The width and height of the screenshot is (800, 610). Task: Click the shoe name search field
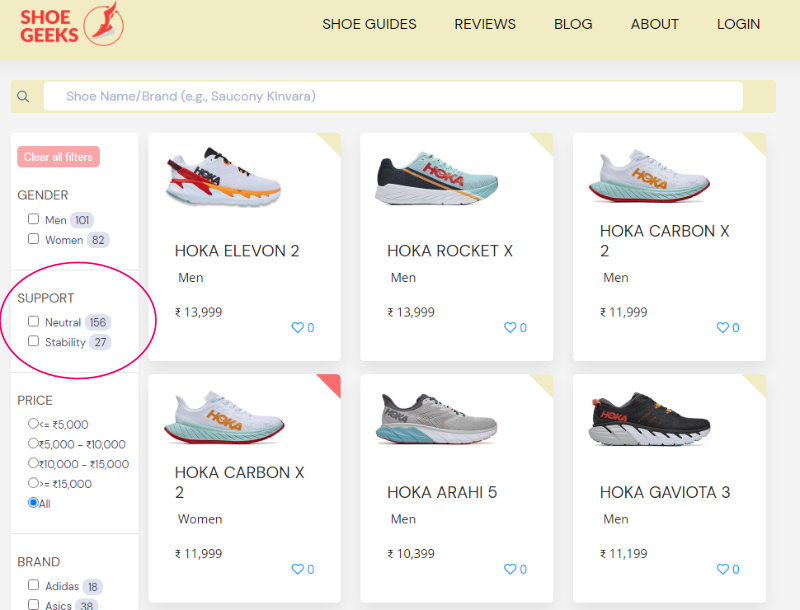point(400,97)
